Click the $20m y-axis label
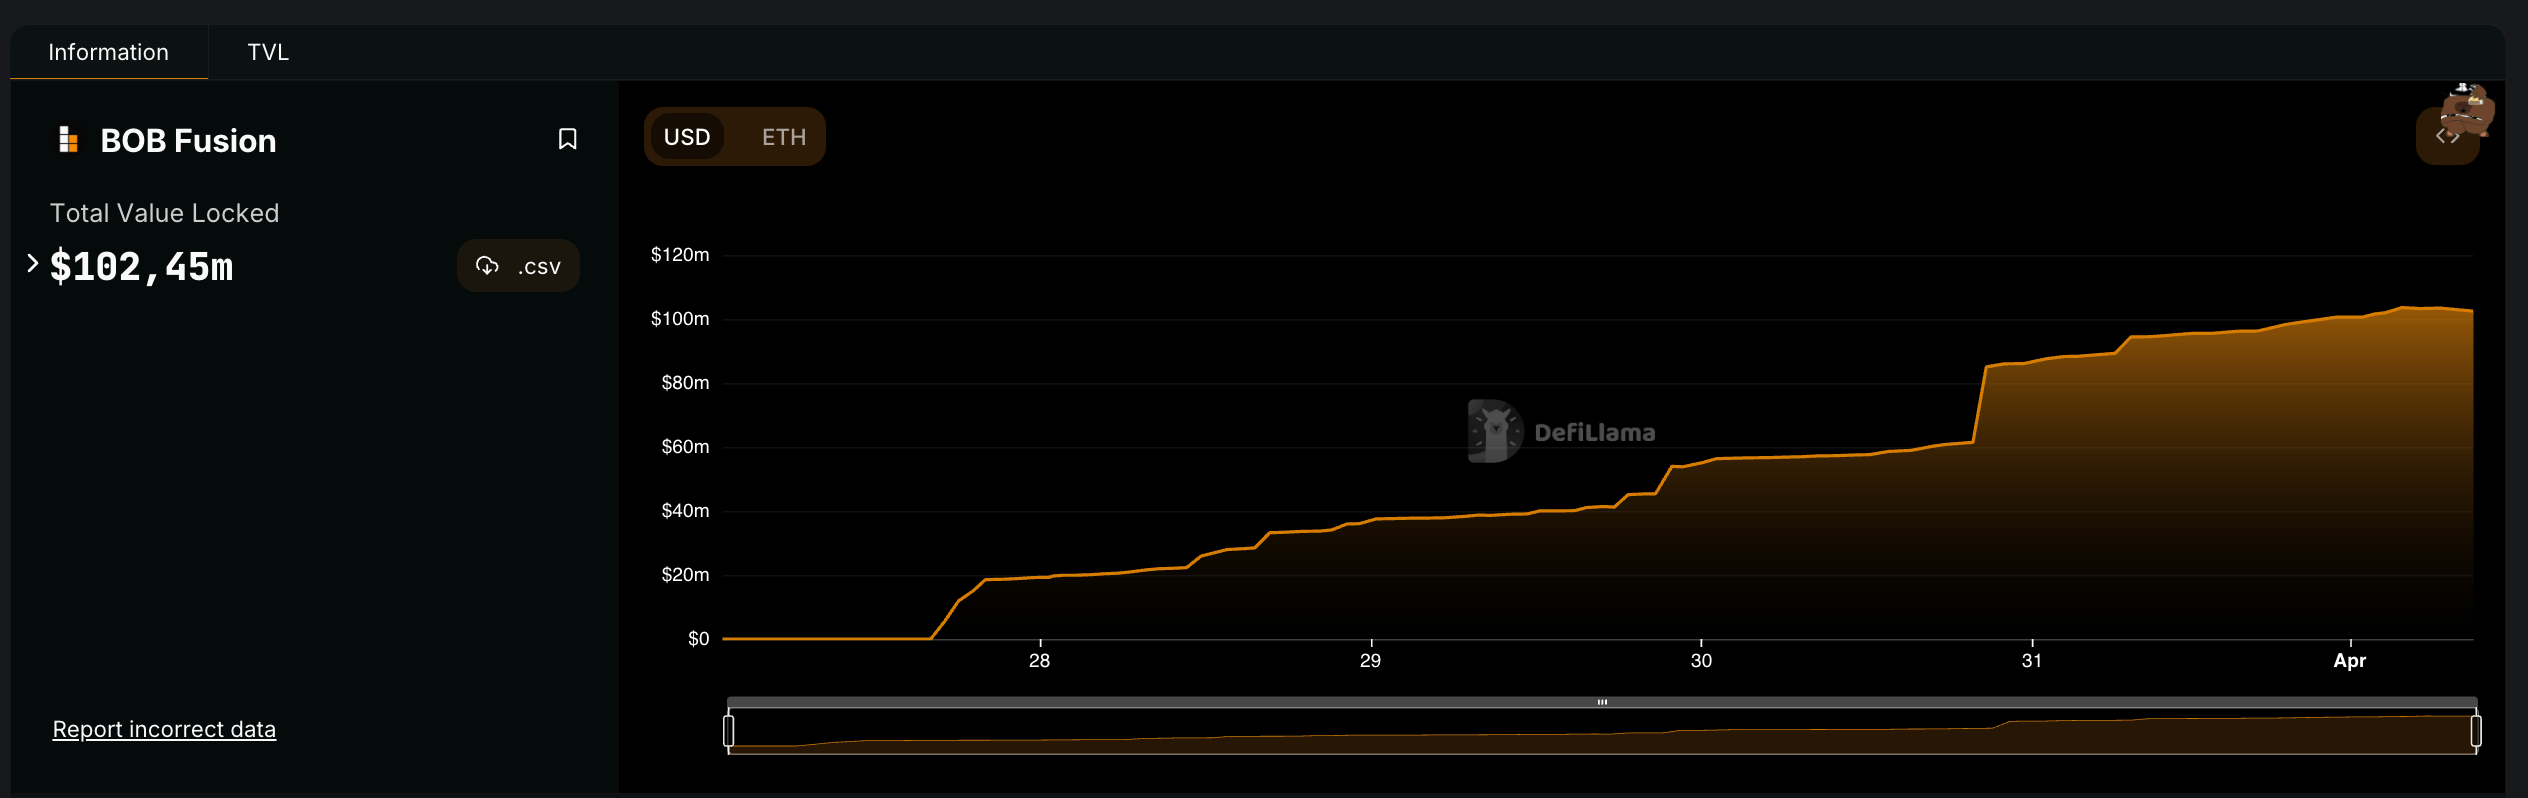 coord(685,575)
